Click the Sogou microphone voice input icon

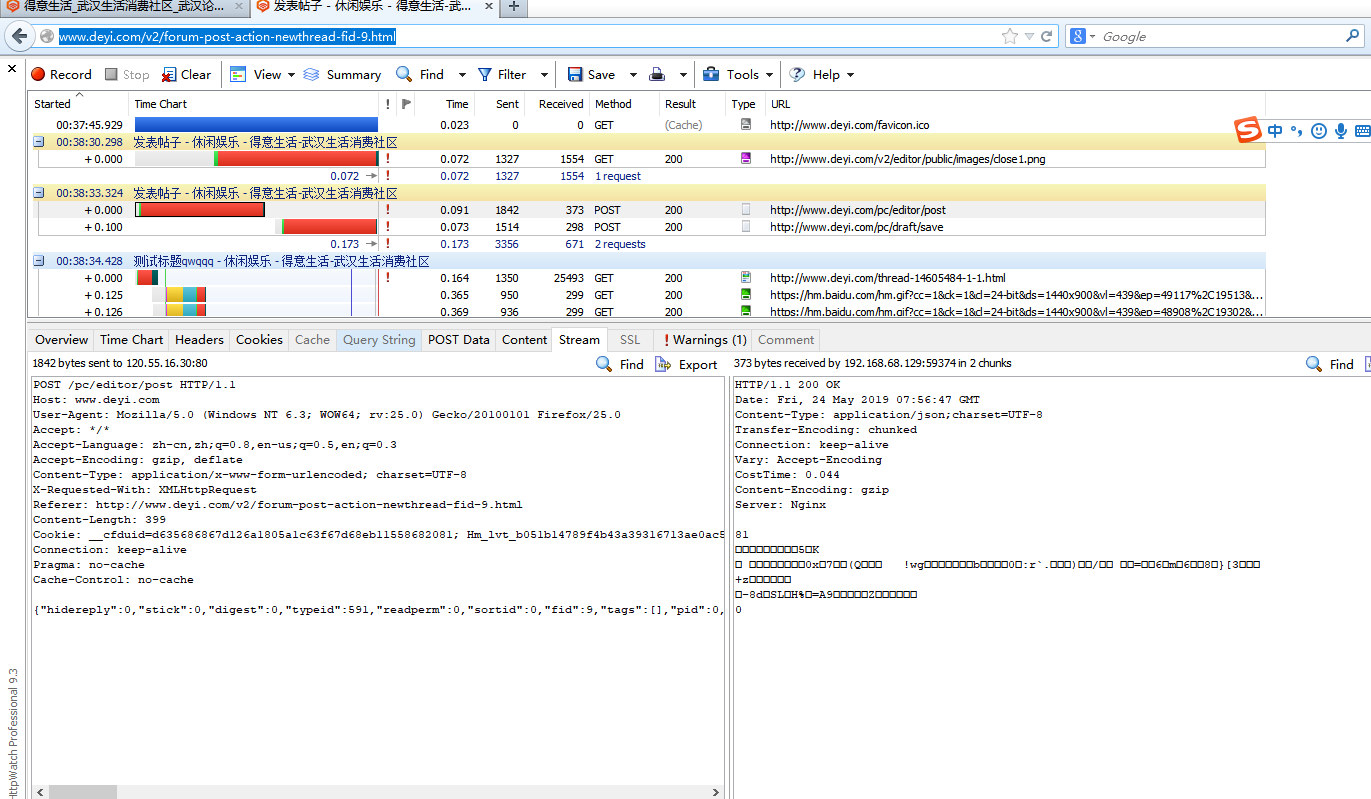point(1340,131)
